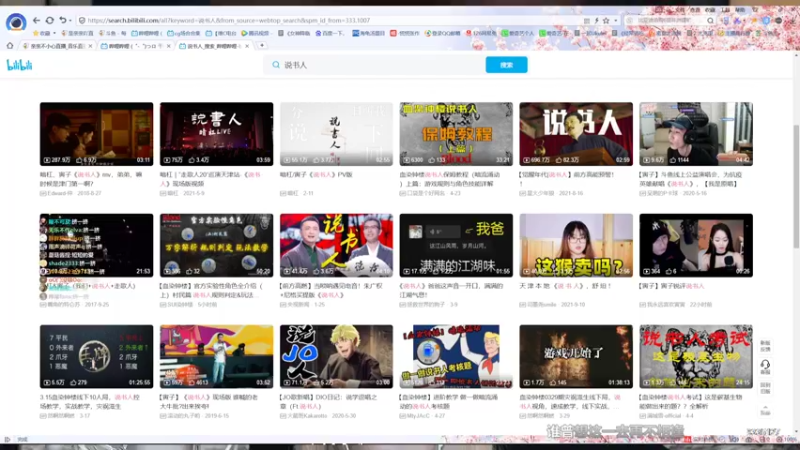Open the dropdown next to the undo arrow
This screenshot has width=800, height=450.
coord(70,21)
